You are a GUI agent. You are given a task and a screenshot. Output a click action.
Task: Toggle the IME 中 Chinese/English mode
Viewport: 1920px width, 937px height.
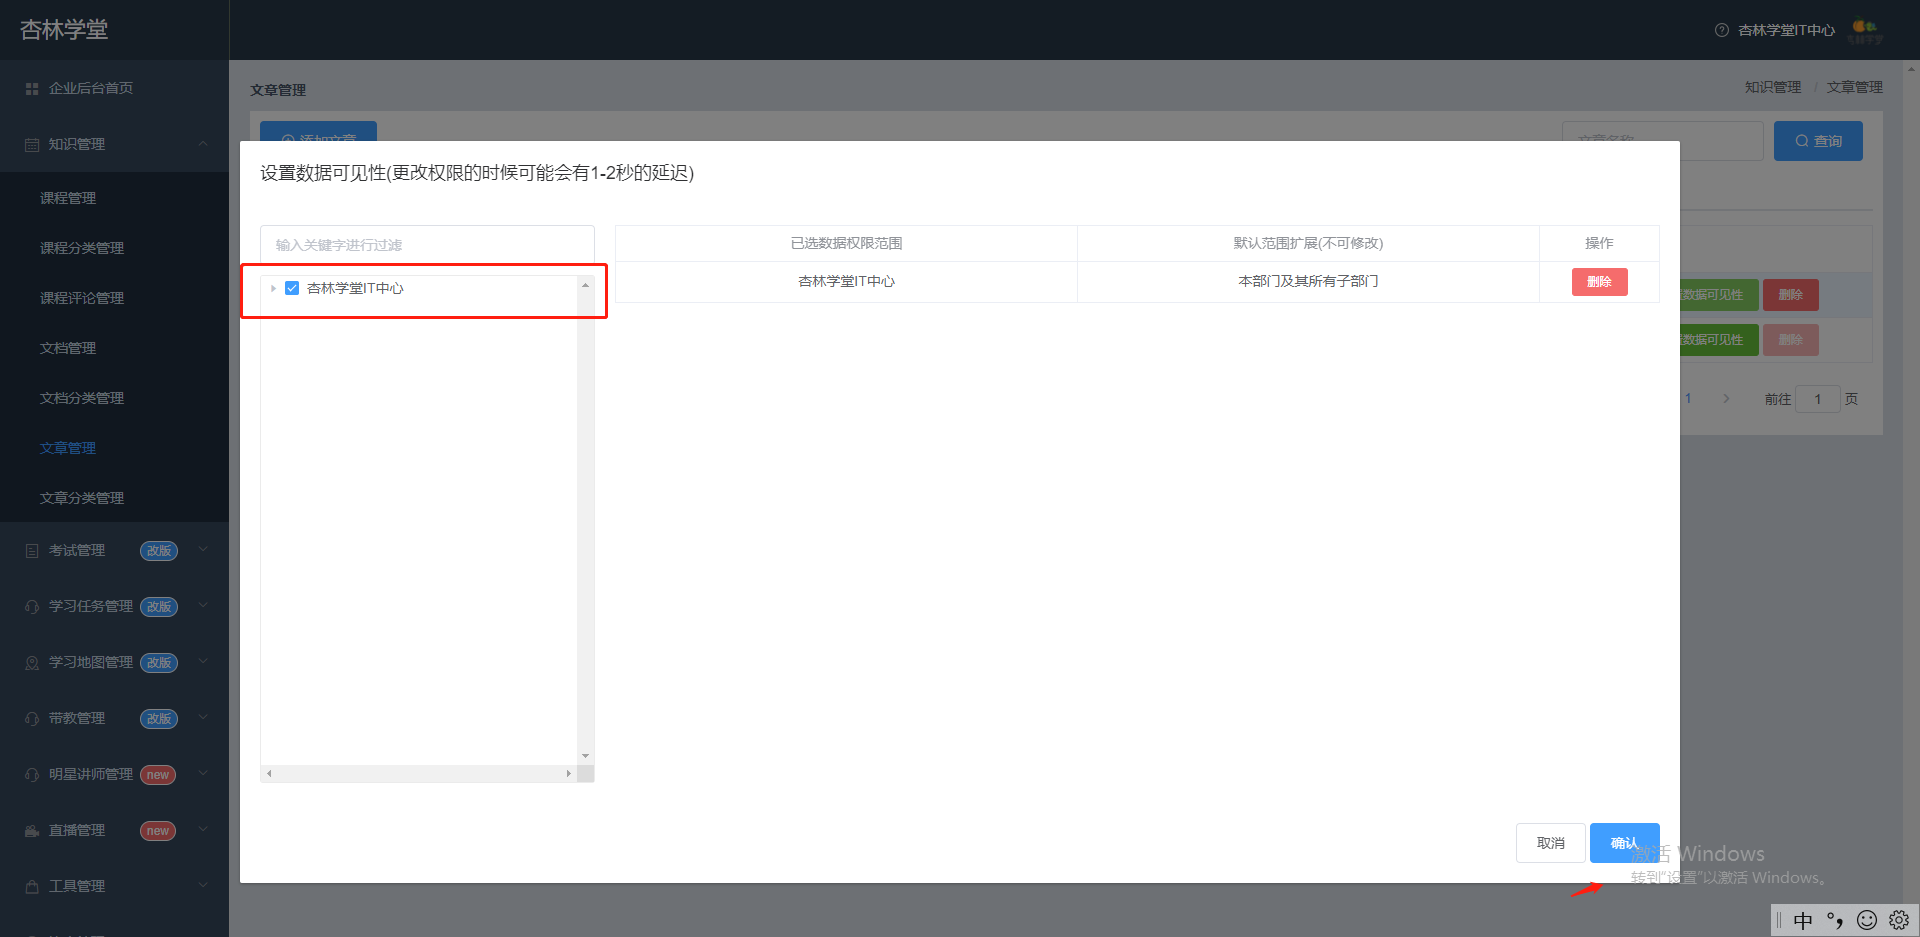click(x=1803, y=920)
